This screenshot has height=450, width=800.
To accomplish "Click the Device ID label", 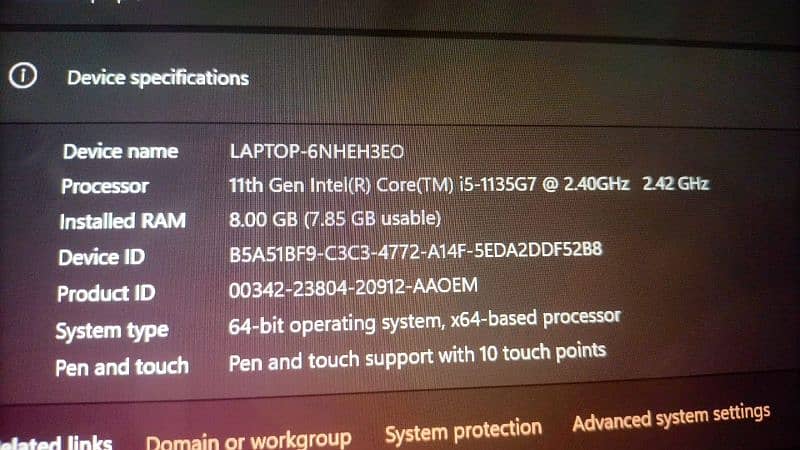I will coord(102,257).
